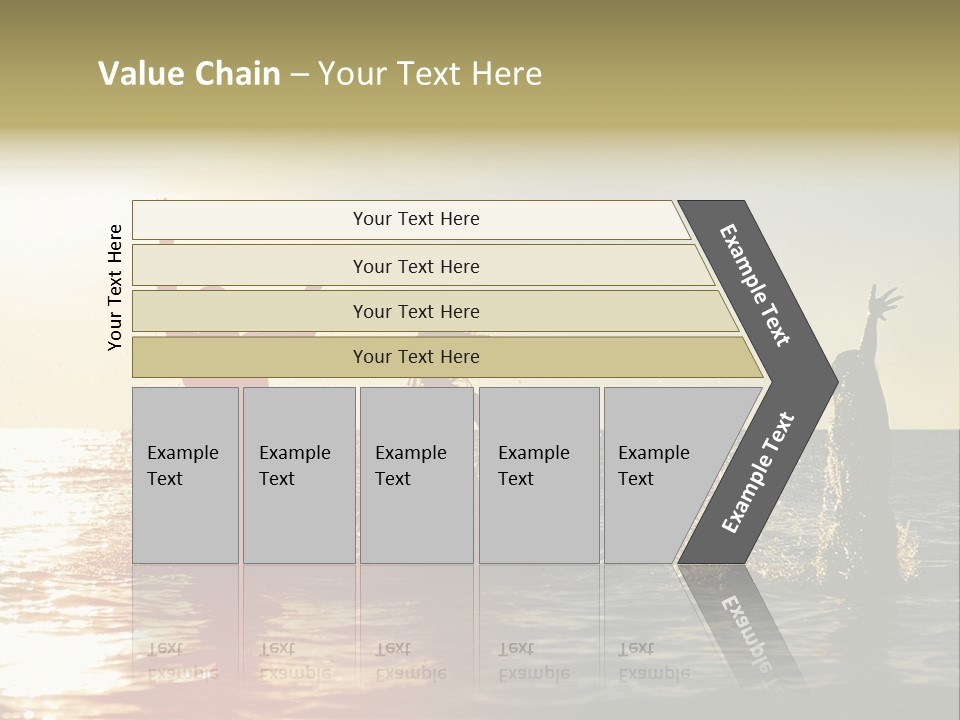Screen dimensions: 960x720
Task: Select the second Your Text Here bar
Action: point(422,265)
